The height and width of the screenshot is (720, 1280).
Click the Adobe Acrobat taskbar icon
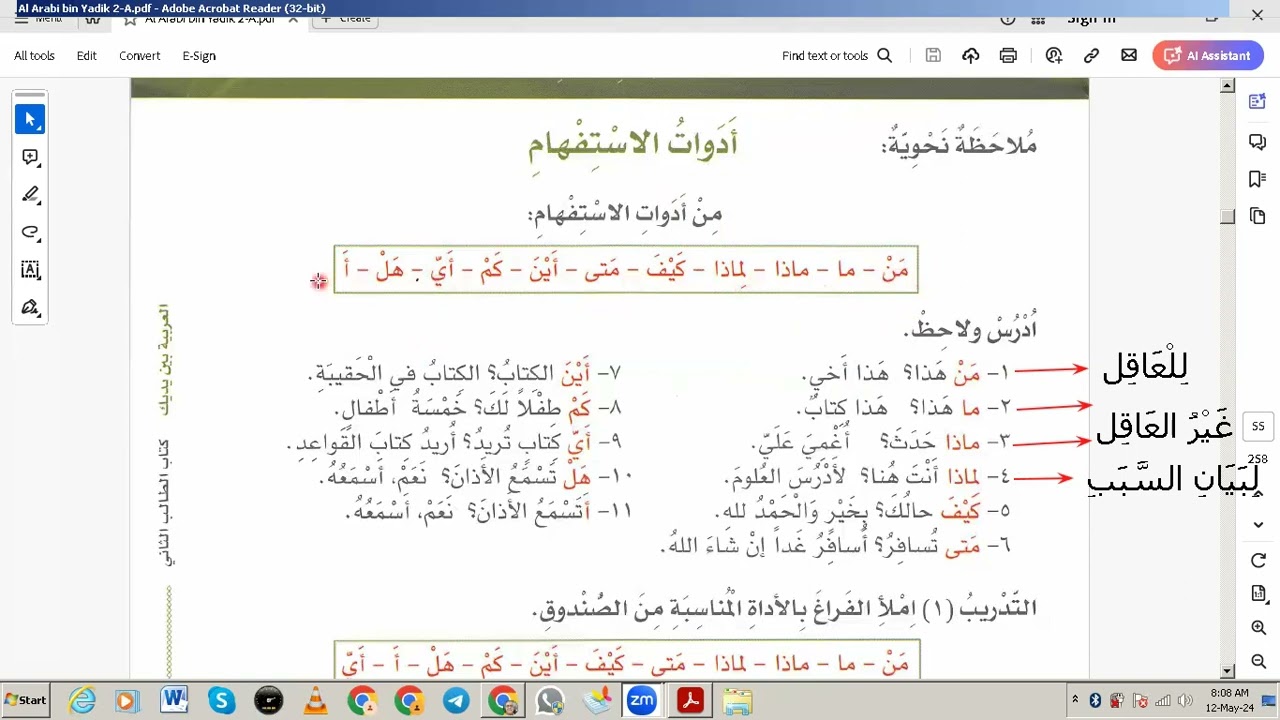[690, 700]
